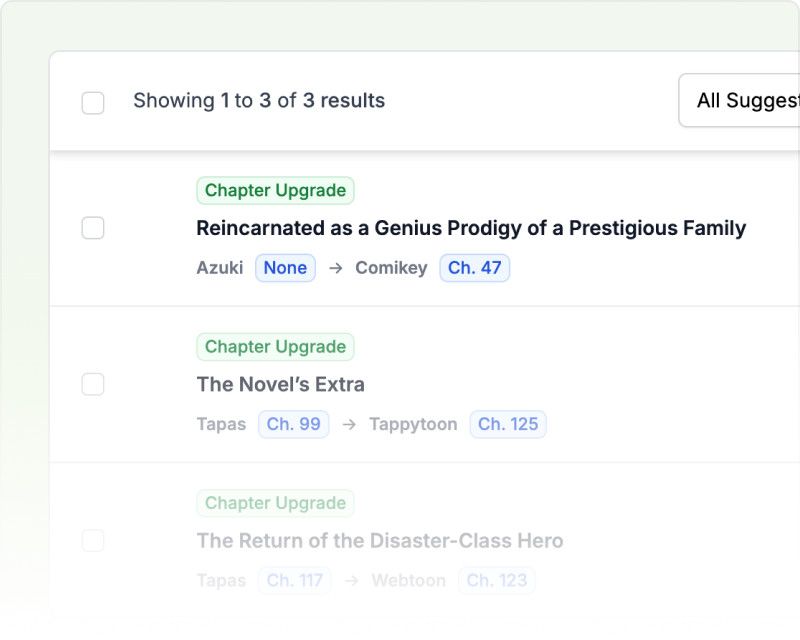800x640 pixels.
Task: Click the Ch. 117 Tapas badge
Action: click(294, 580)
